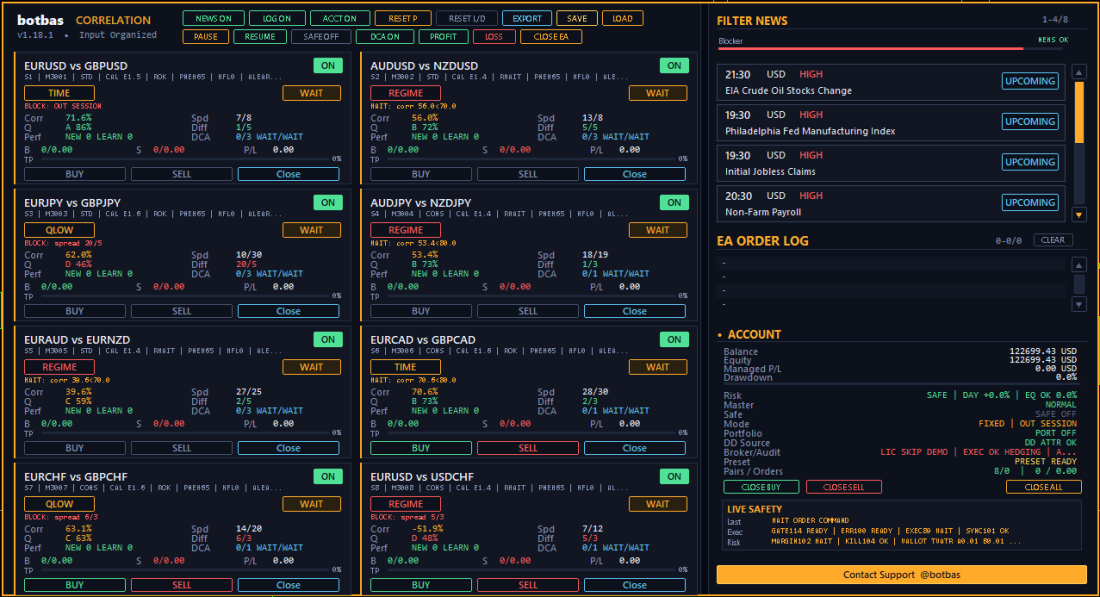The width and height of the screenshot is (1100, 597).
Task: Click REGIME status in EURAUD vs EURNZD
Action: pos(60,366)
